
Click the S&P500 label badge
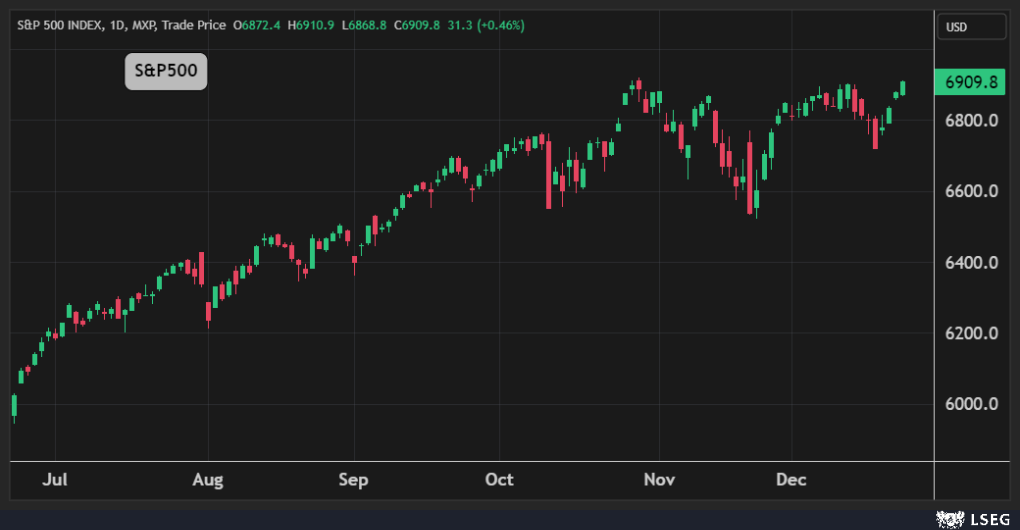coord(166,72)
